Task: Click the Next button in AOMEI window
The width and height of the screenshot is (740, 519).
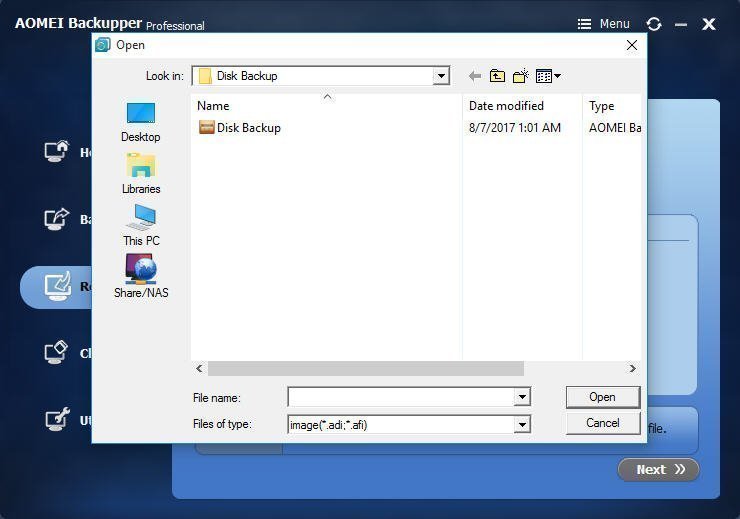Action: pos(658,469)
